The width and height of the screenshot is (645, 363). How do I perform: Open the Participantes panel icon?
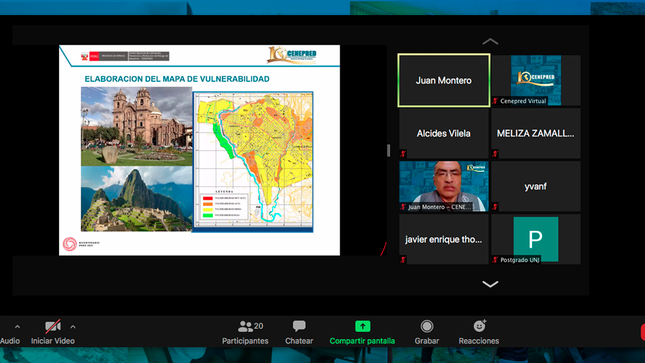click(246, 326)
